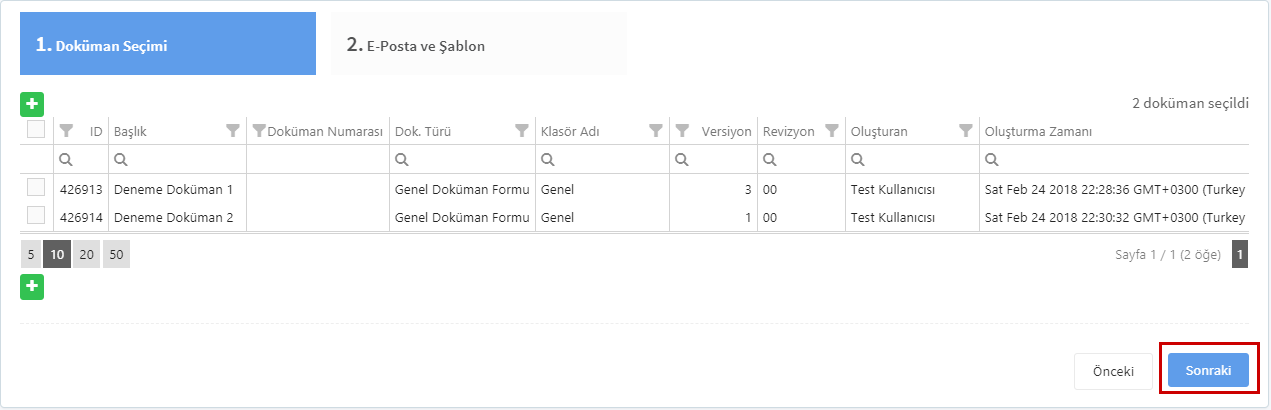Click the Önceki button
1271x410 pixels.
1113,370
